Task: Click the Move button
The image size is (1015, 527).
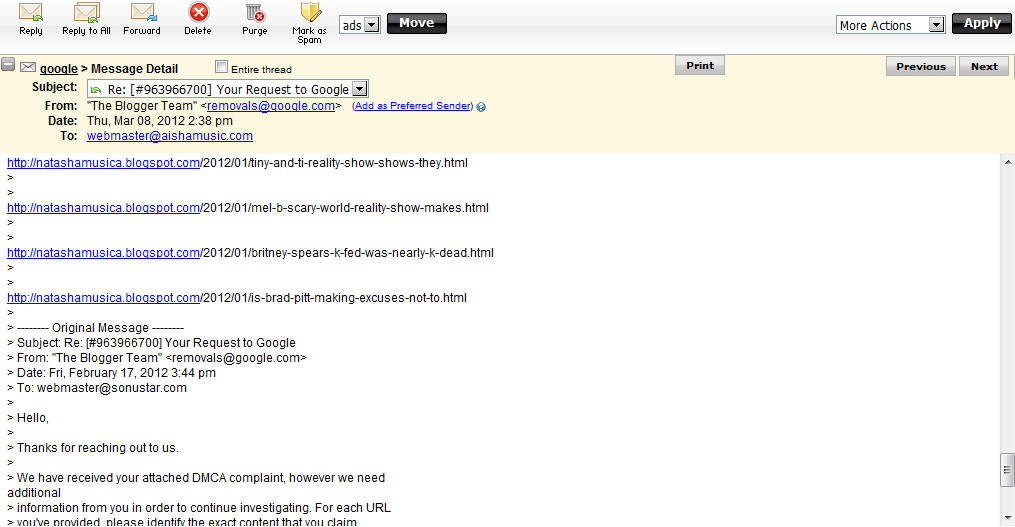Action: [417, 23]
